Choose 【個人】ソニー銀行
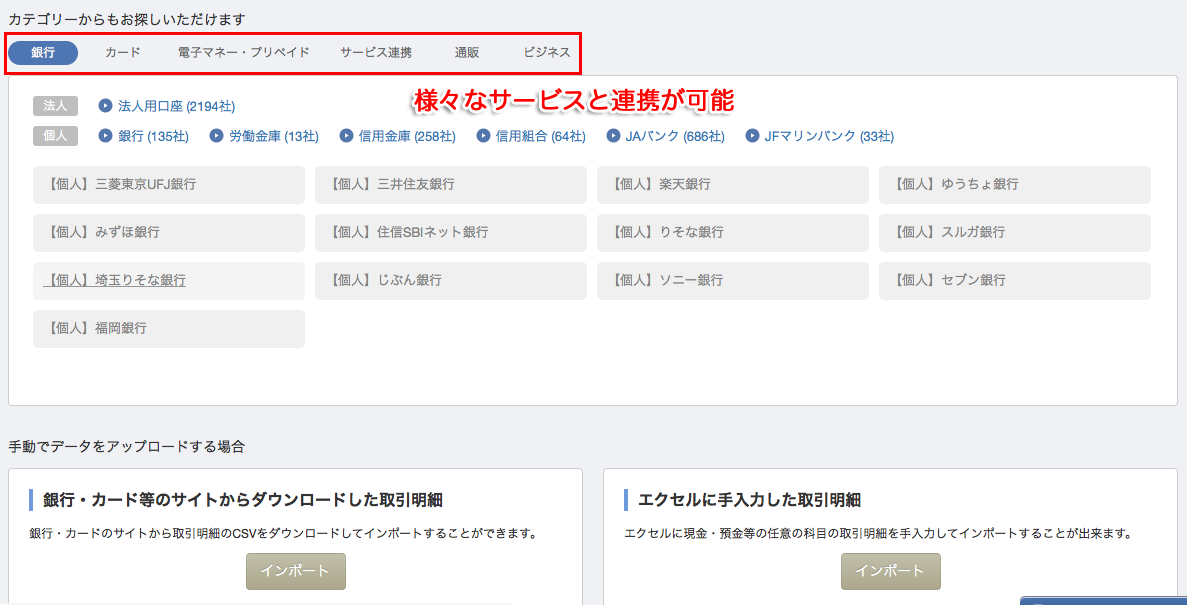This screenshot has height=605, width=1187. tap(733, 281)
